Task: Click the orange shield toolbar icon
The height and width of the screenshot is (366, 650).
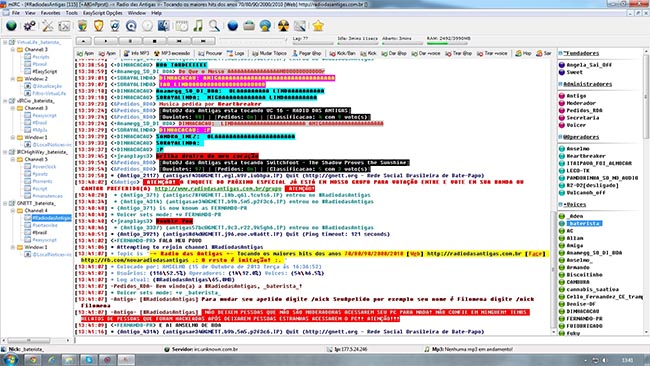Action: click(x=98, y=26)
